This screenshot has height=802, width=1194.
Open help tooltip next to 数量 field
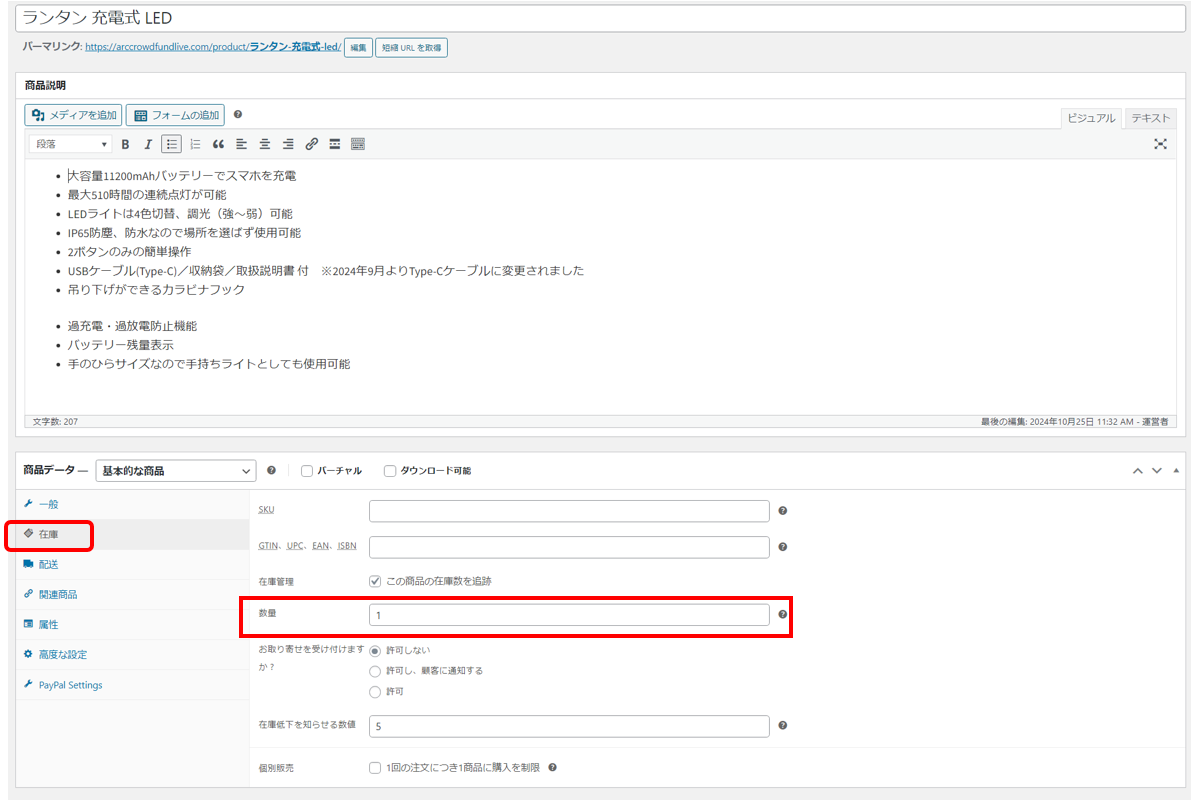(x=782, y=615)
